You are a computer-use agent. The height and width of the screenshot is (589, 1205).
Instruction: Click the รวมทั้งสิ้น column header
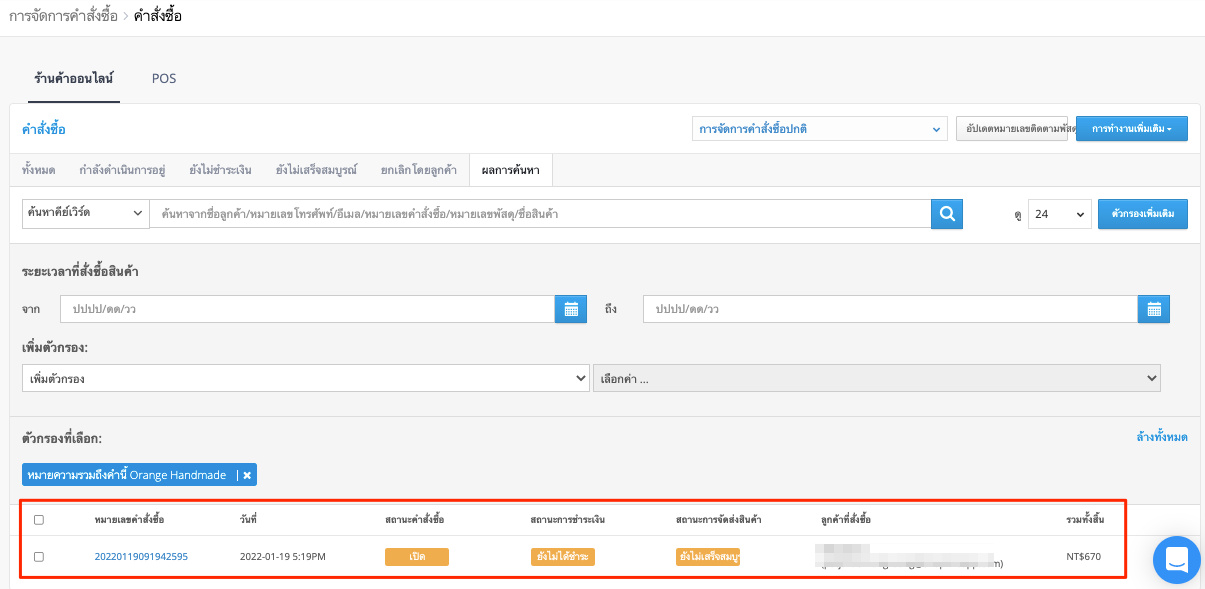[1085, 520]
